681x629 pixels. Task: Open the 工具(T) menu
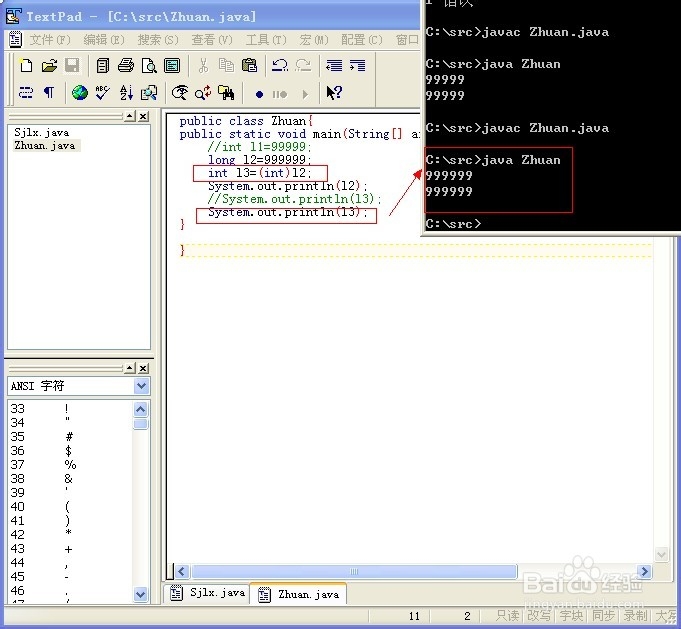click(266, 40)
